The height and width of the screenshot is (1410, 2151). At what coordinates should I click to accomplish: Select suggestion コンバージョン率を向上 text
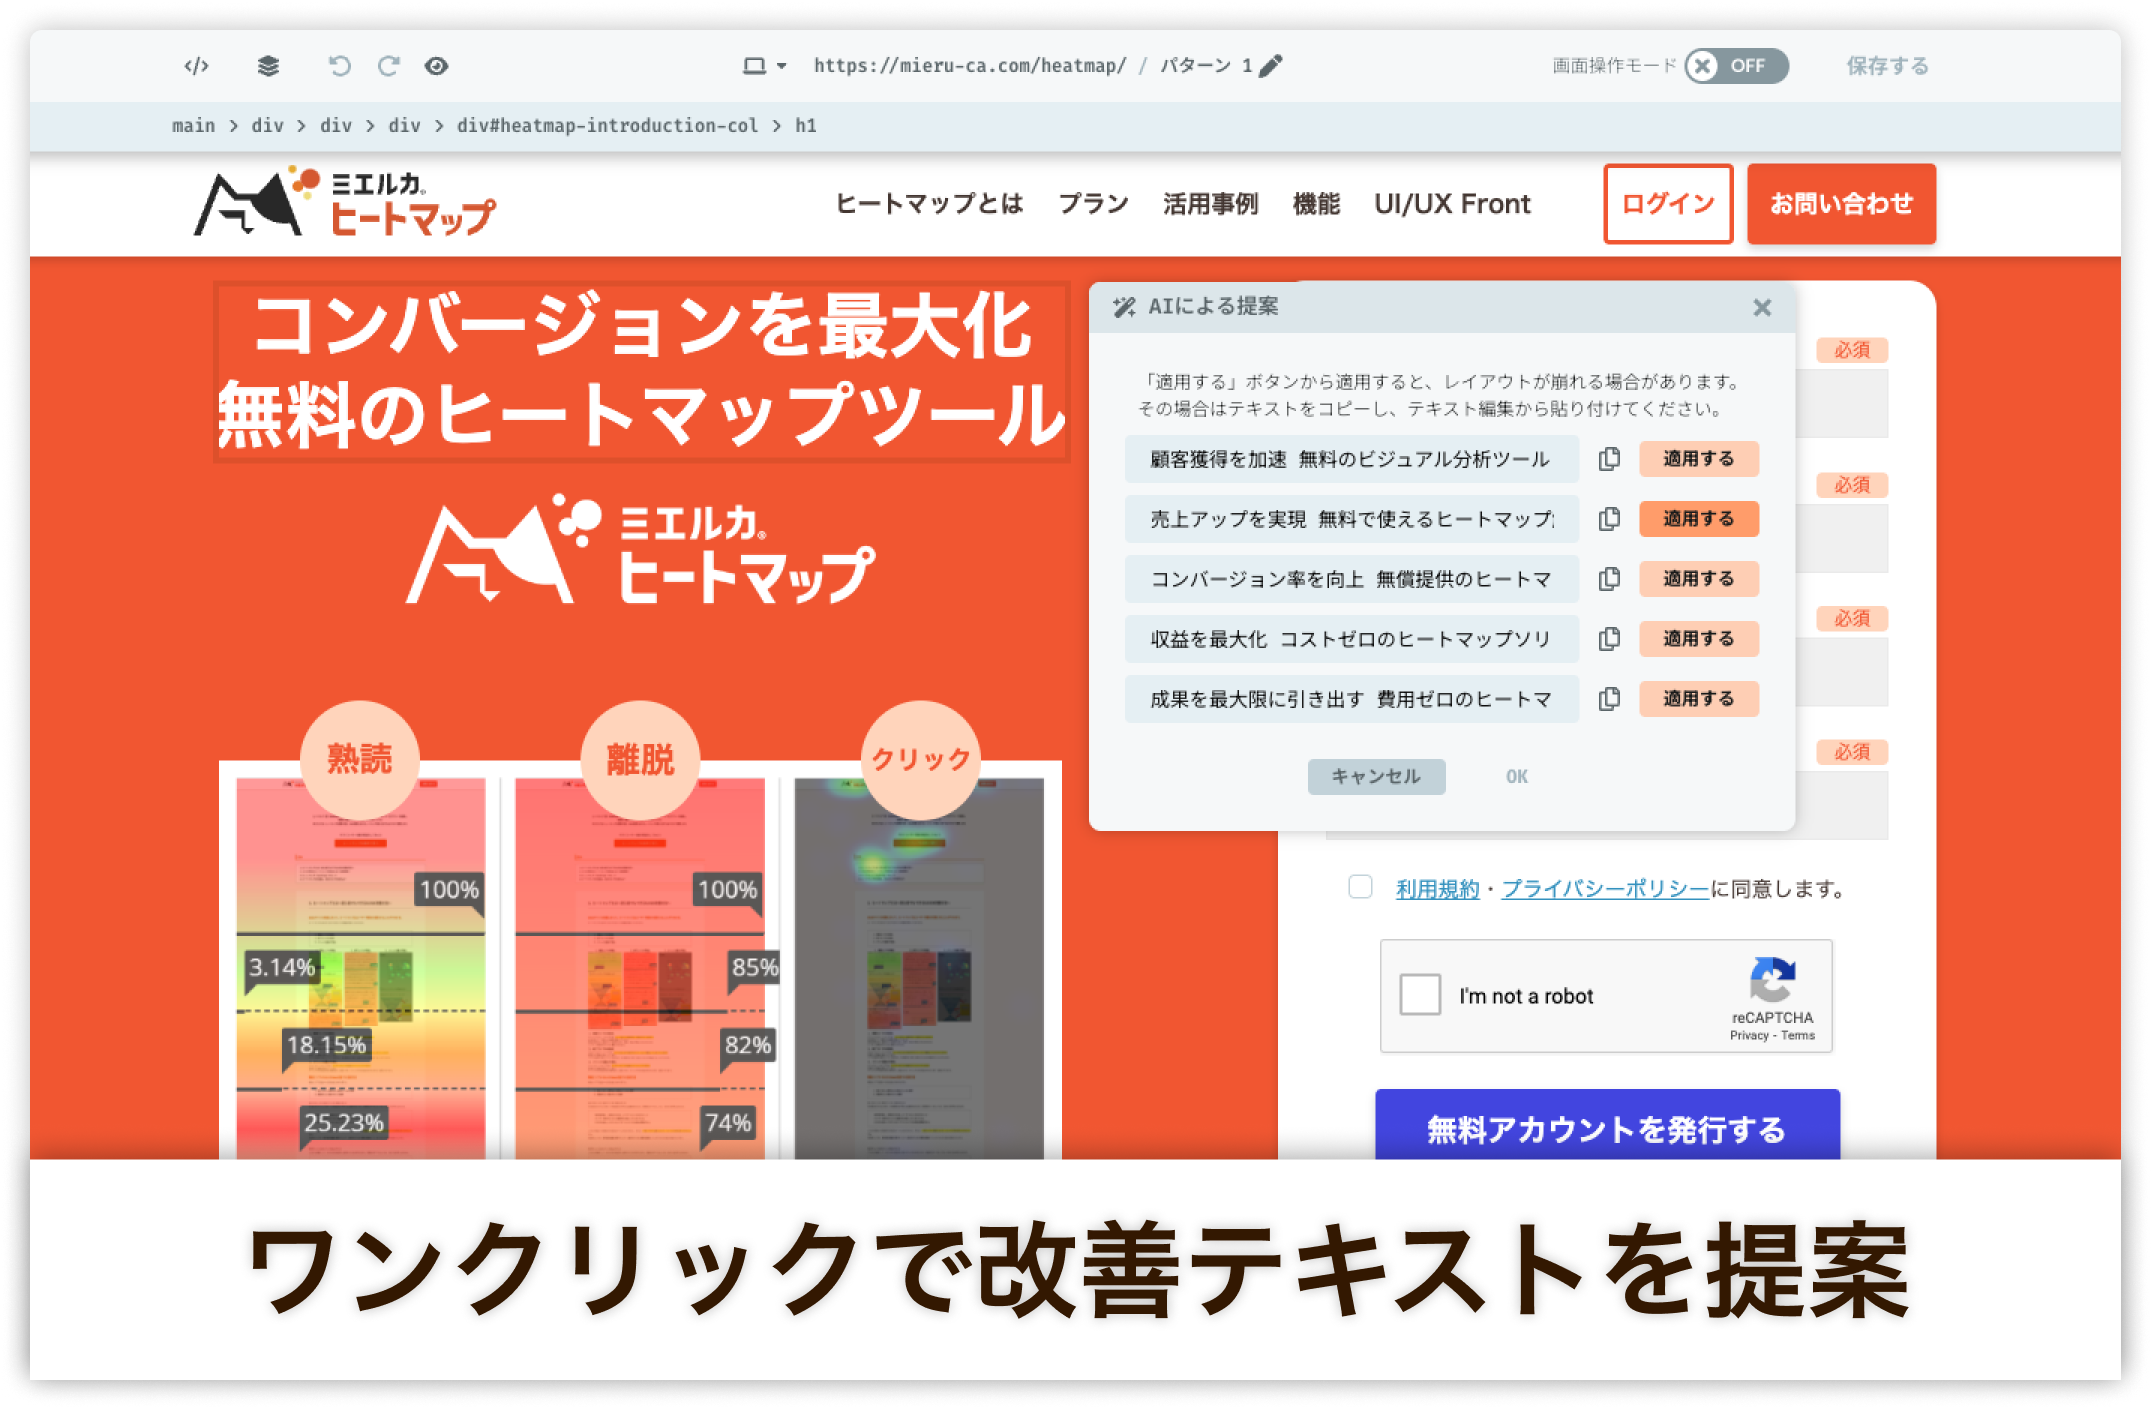click(x=1351, y=579)
